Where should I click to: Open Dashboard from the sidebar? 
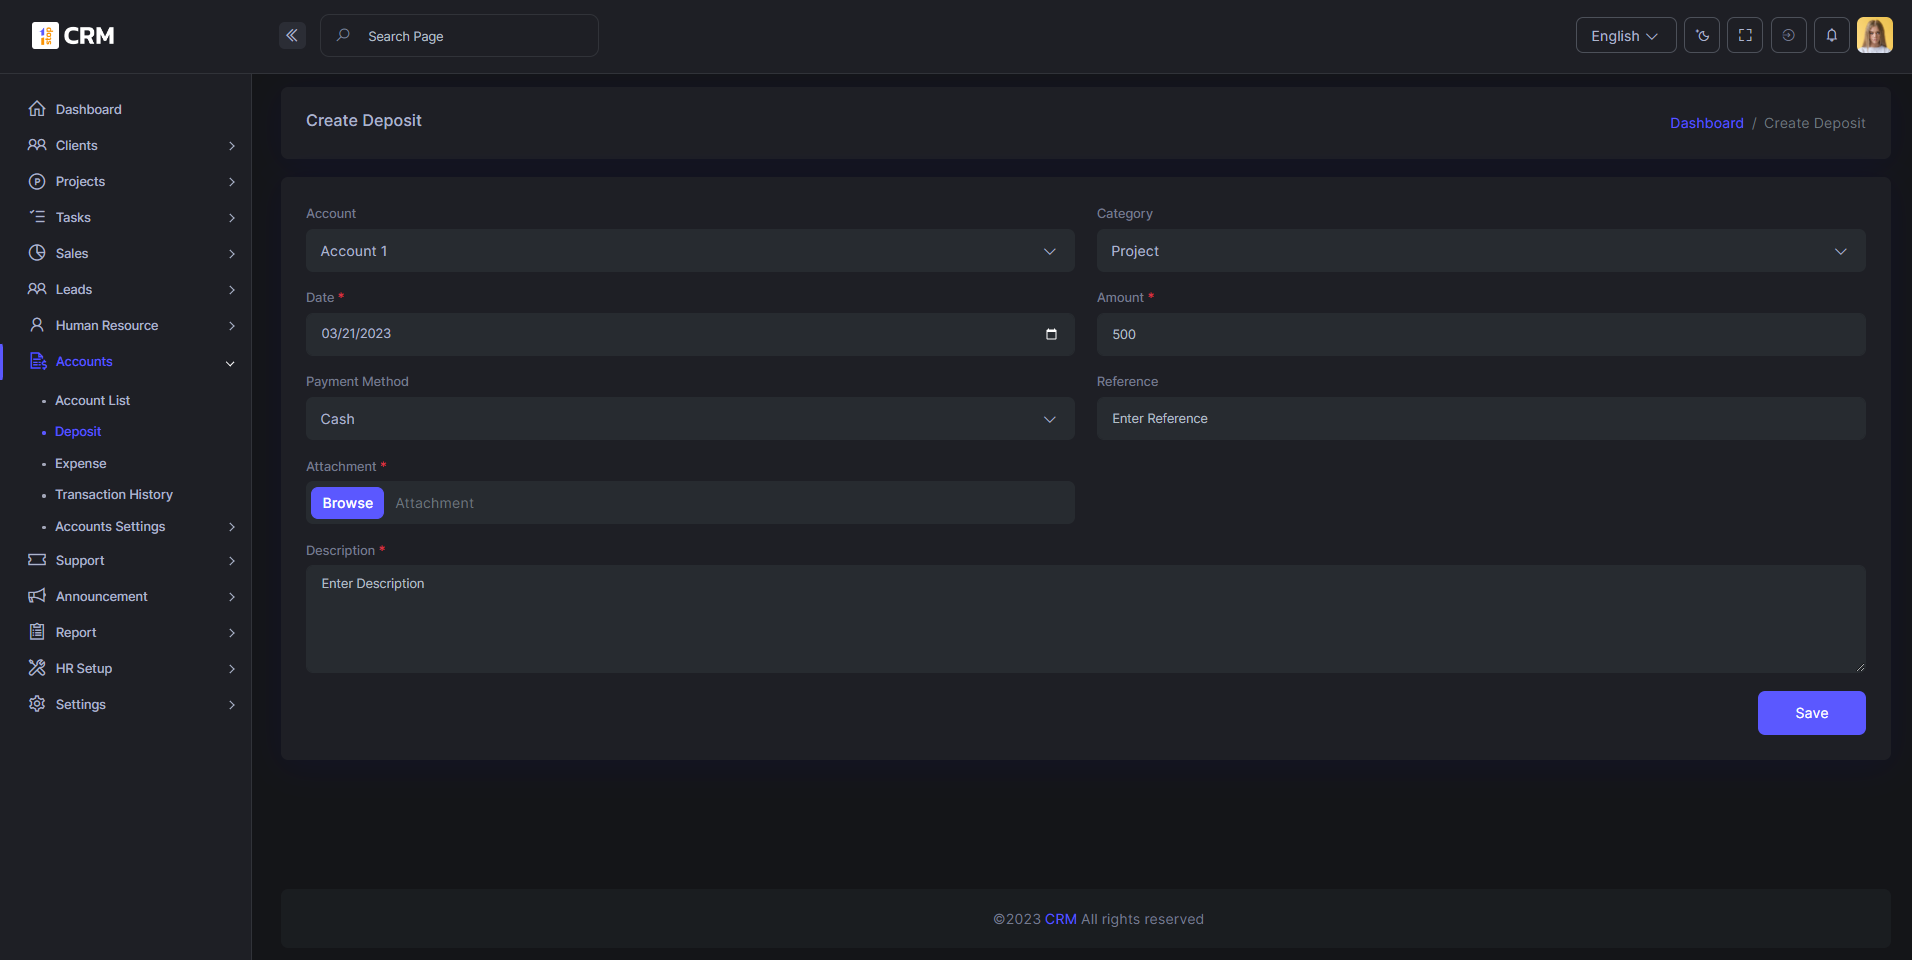[x=88, y=110]
